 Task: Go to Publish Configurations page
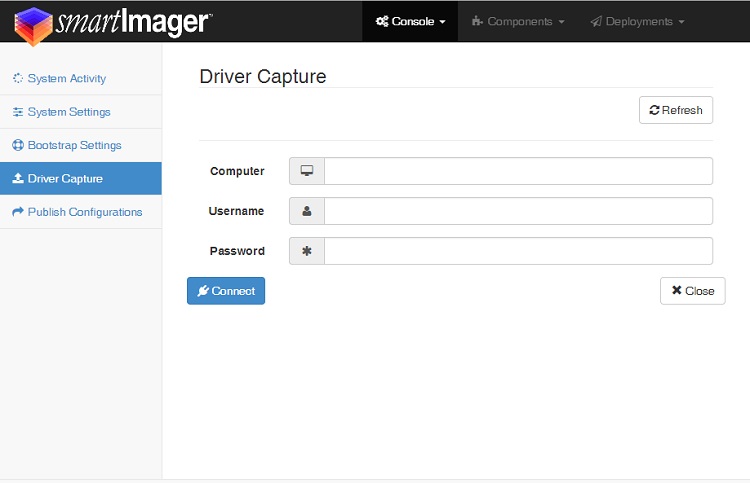(x=84, y=212)
